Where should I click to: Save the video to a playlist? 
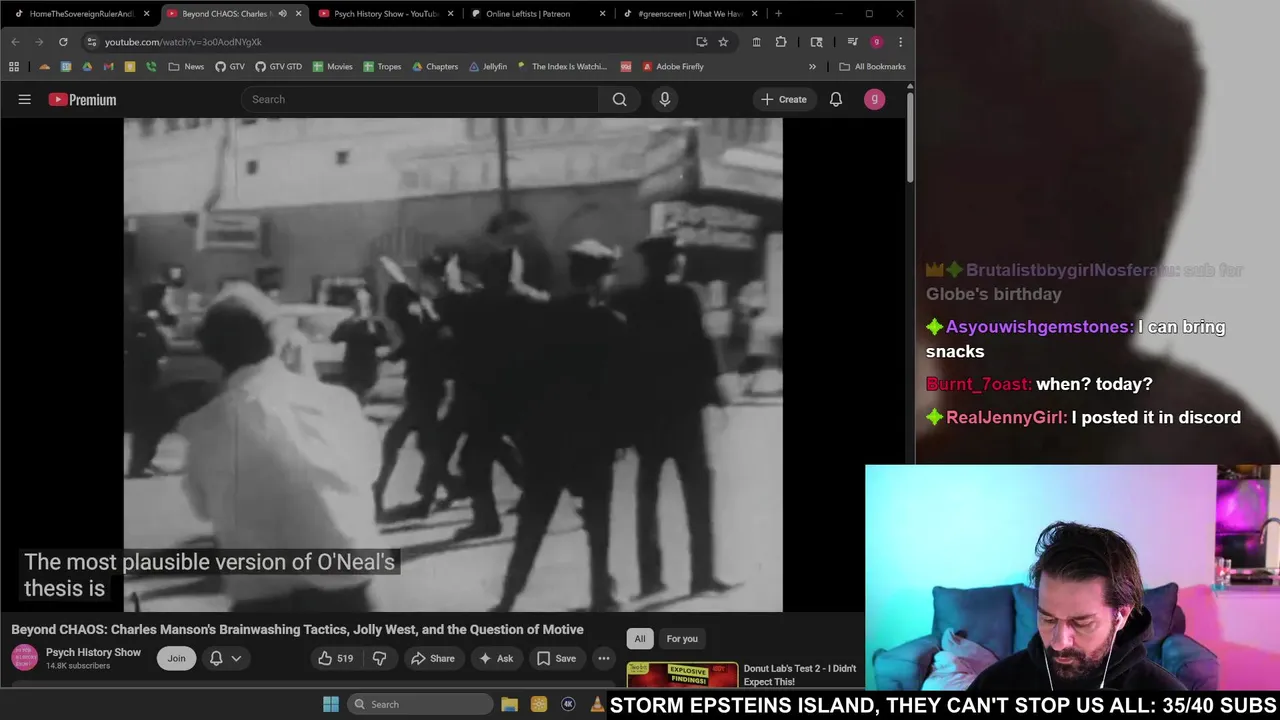[556, 658]
